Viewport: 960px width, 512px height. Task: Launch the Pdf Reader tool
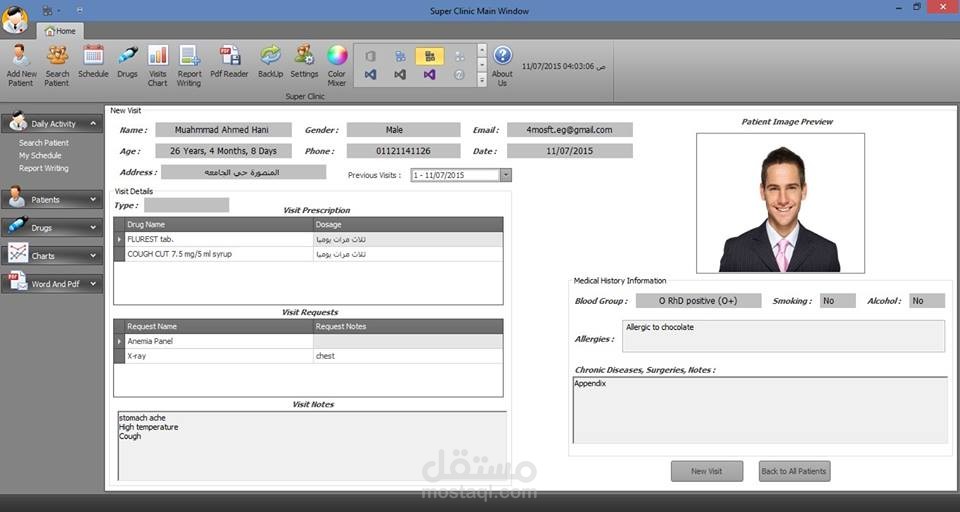(x=229, y=61)
